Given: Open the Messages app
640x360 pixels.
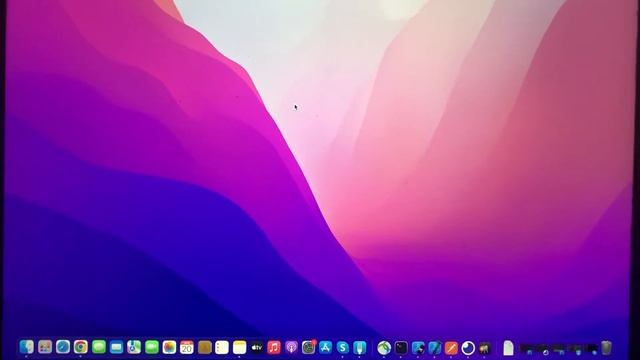Looking at the screenshot, I should pyautogui.click(x=98, y=347).
